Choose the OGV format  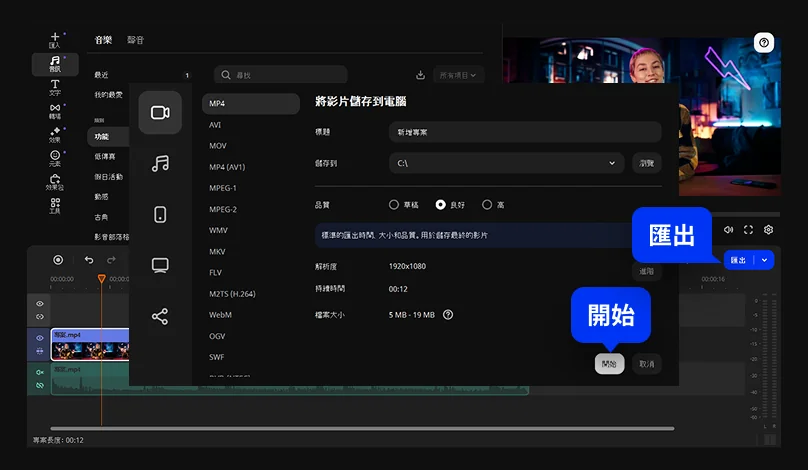click(x=217, y=336)
